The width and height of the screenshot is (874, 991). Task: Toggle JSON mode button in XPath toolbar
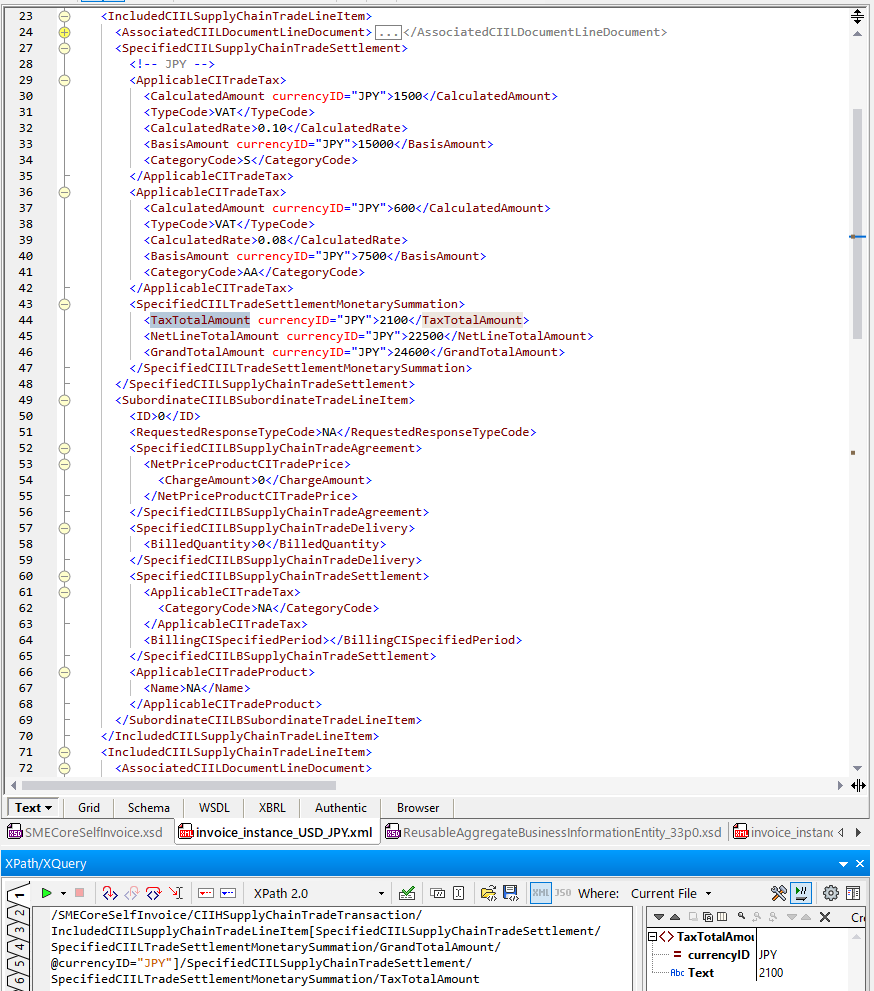(x=563, y=893)
